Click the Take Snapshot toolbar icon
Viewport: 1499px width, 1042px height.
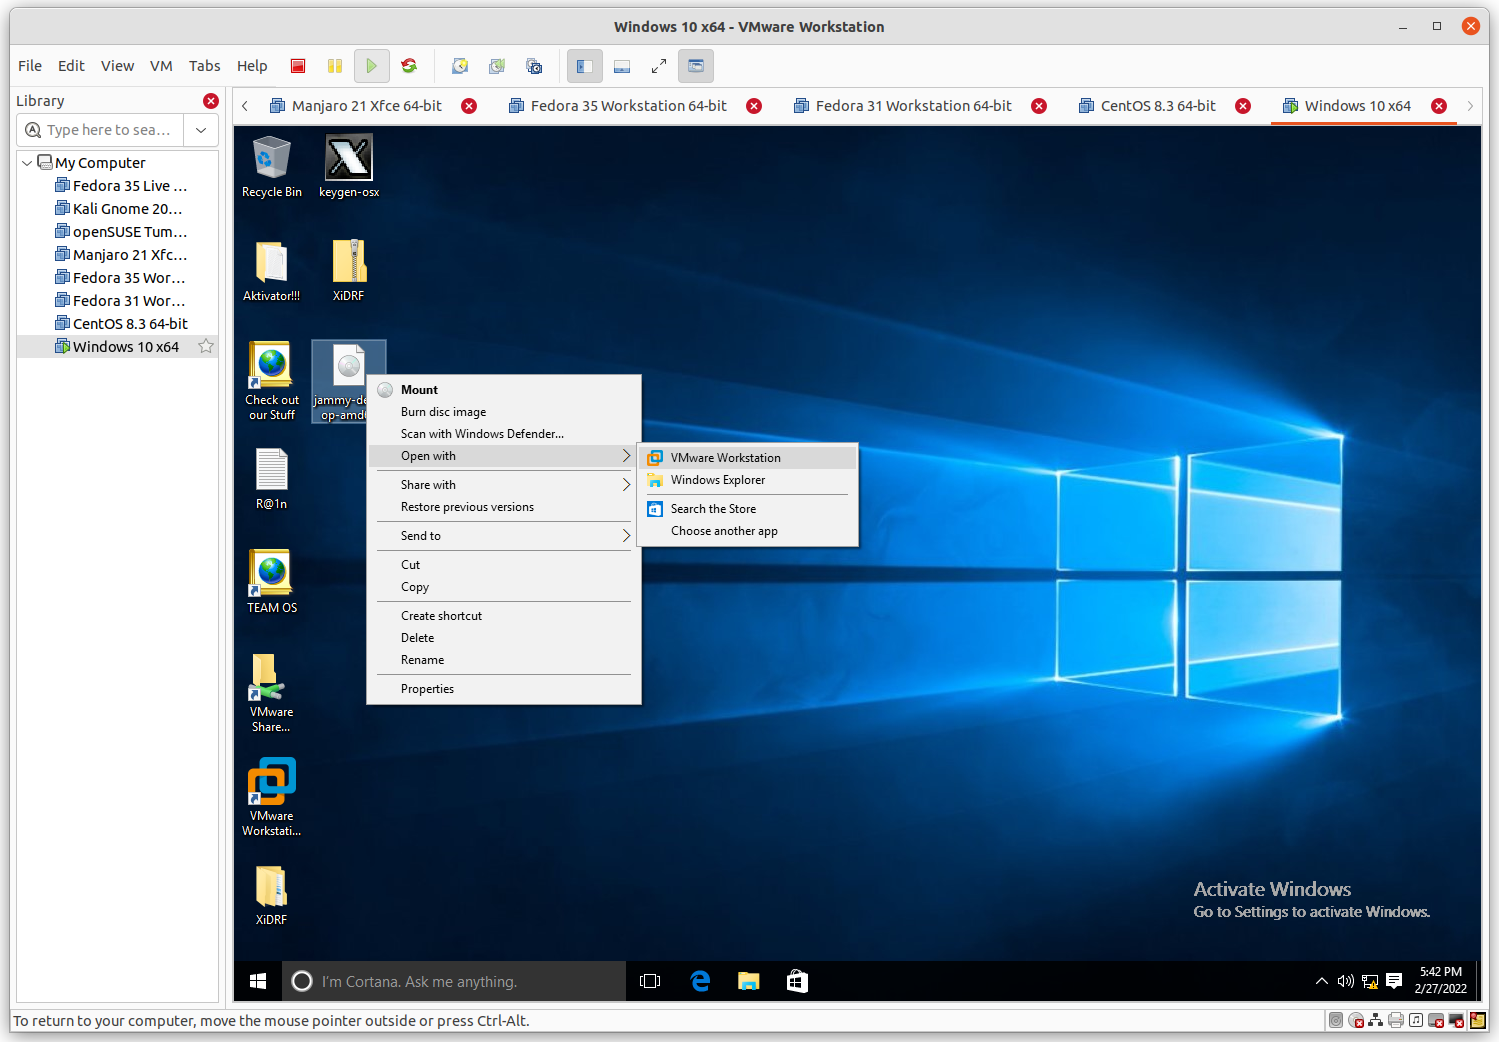pos(460,66)
